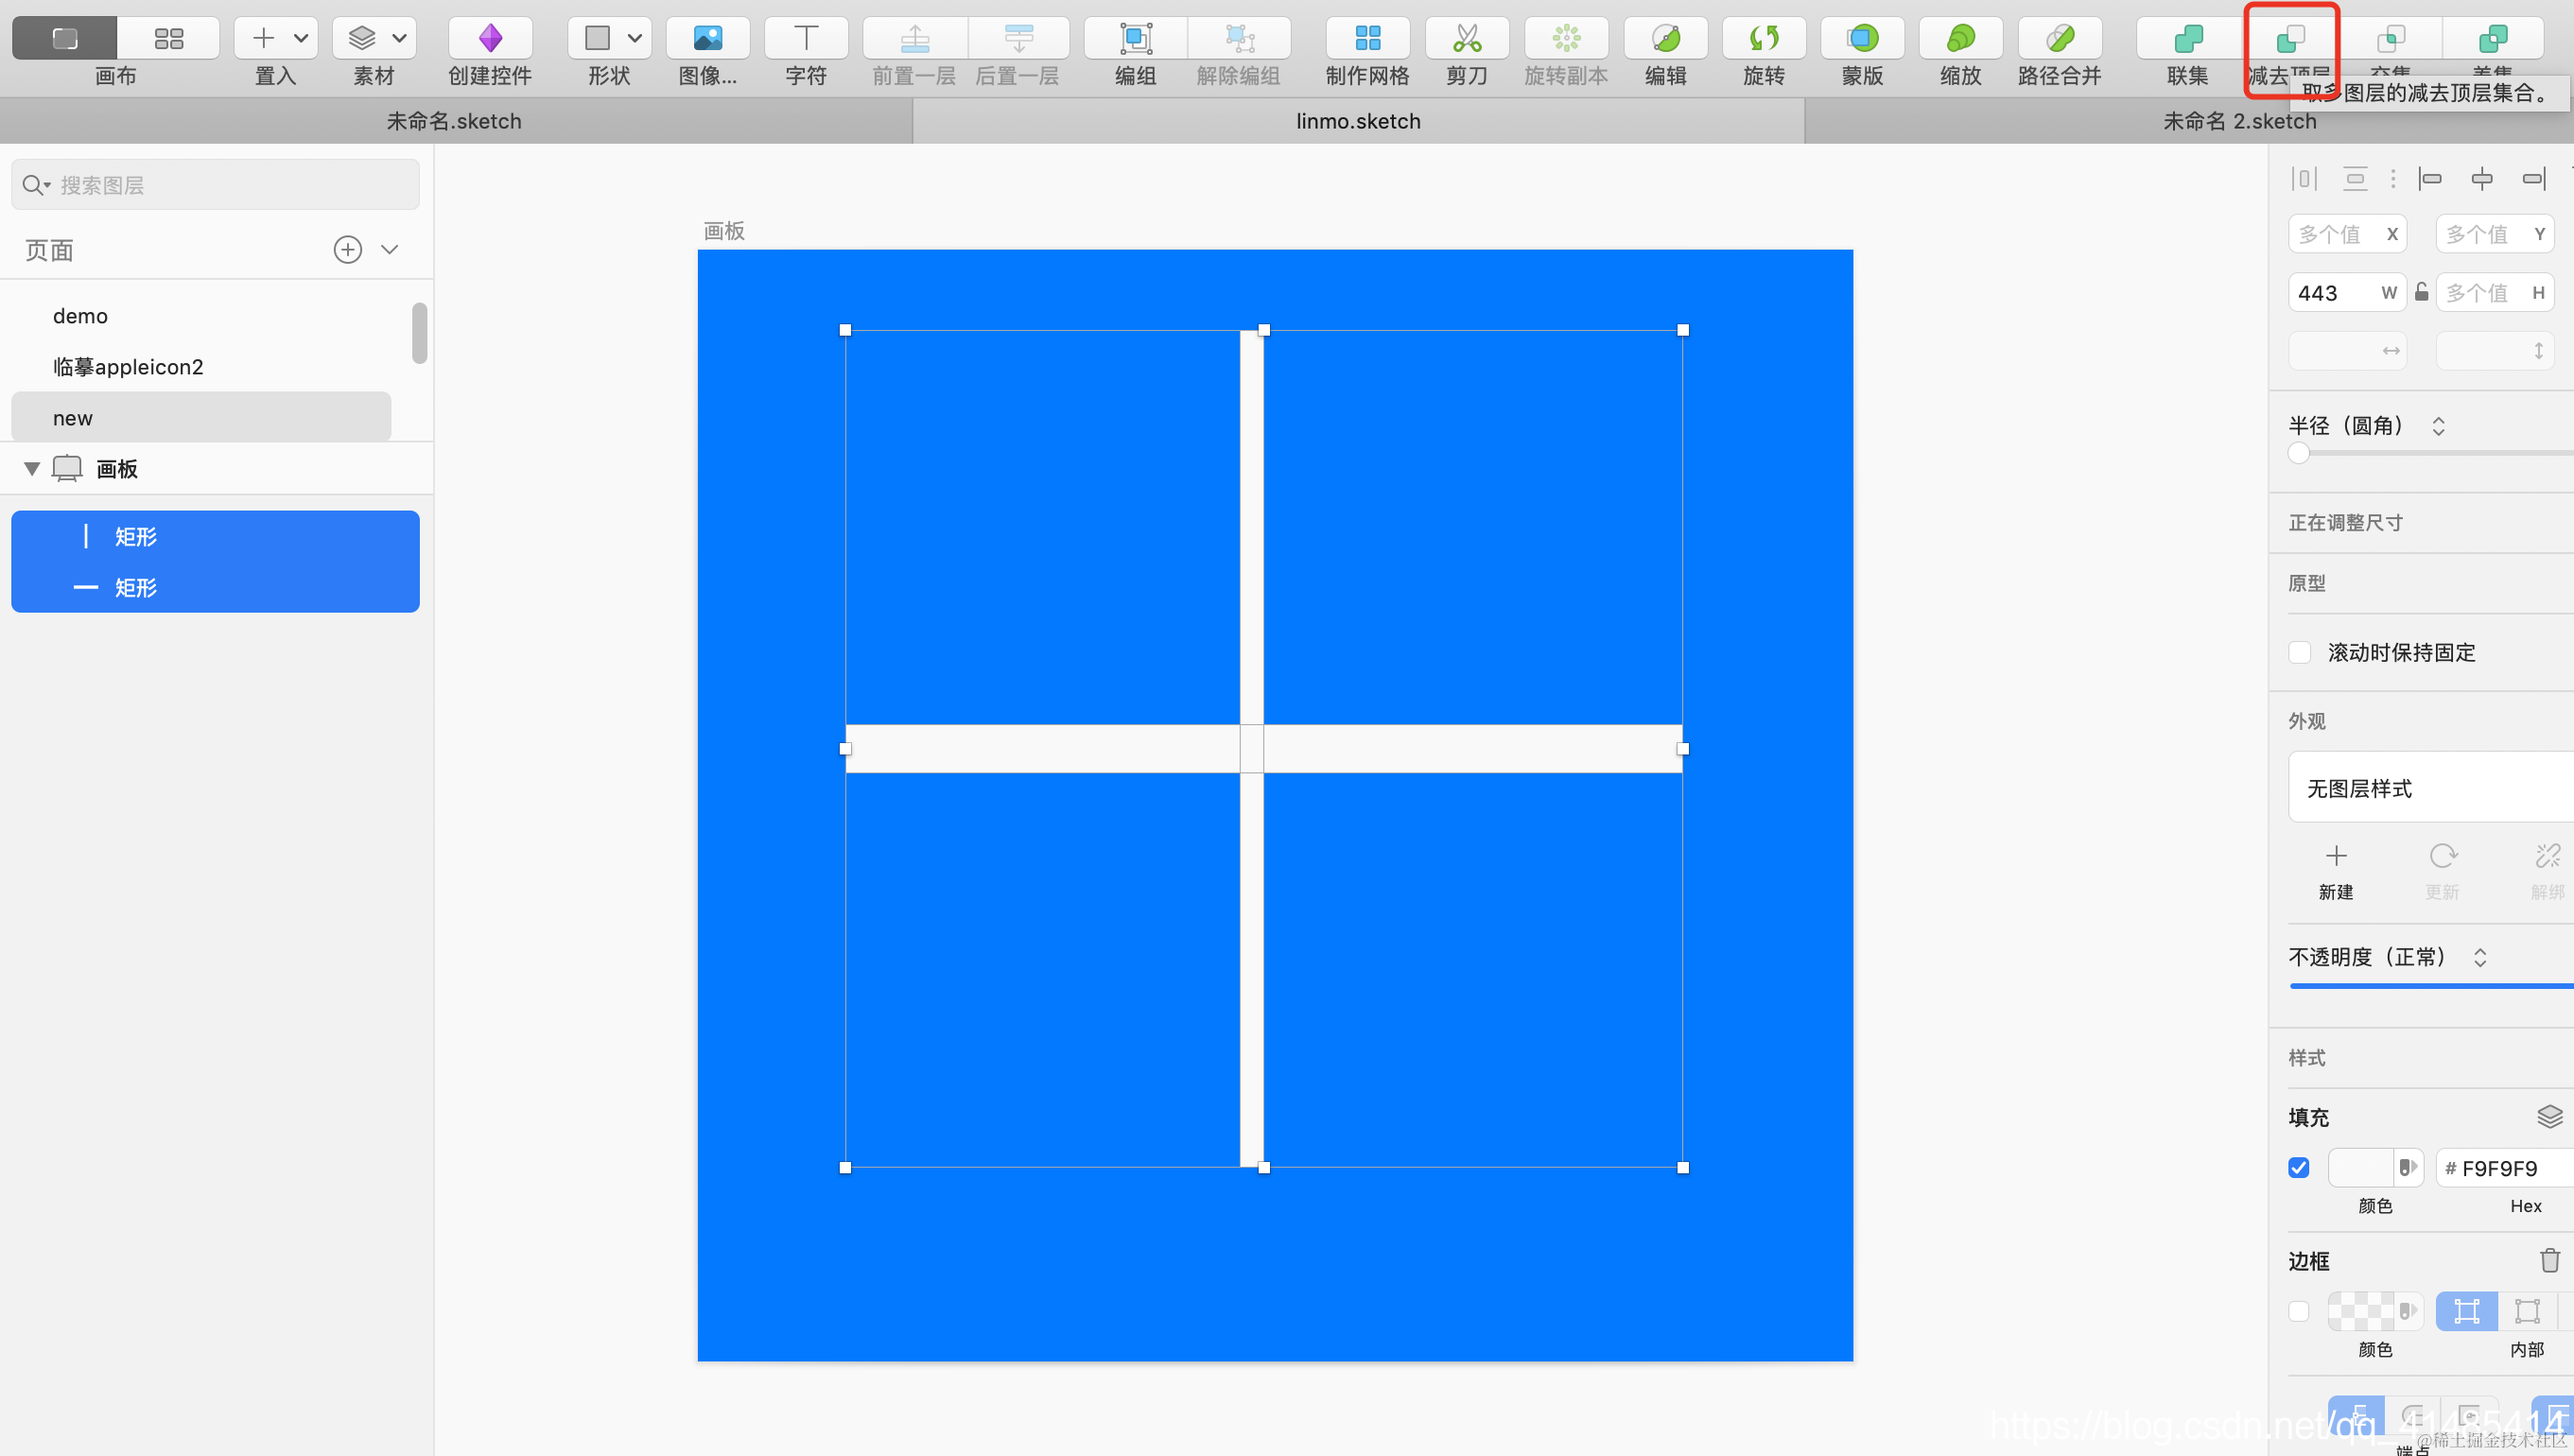Click the Subtract top layer icon
Viewport: 2574px width, 1456px height.
click(x=2289, y=39)
